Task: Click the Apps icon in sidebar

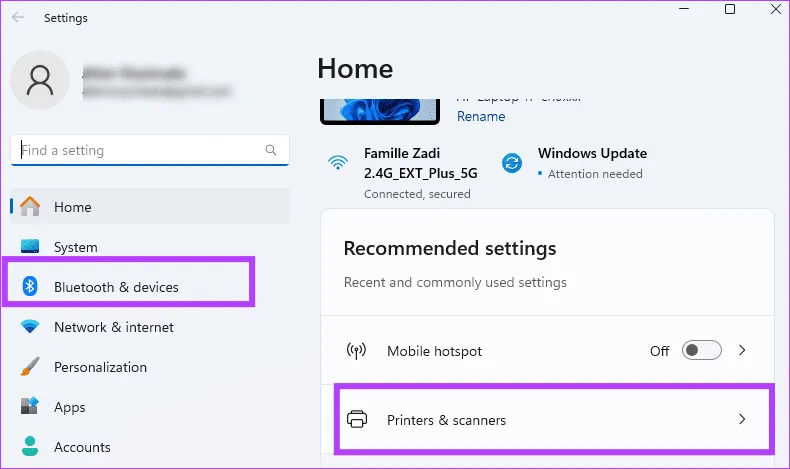Action: 30,407
